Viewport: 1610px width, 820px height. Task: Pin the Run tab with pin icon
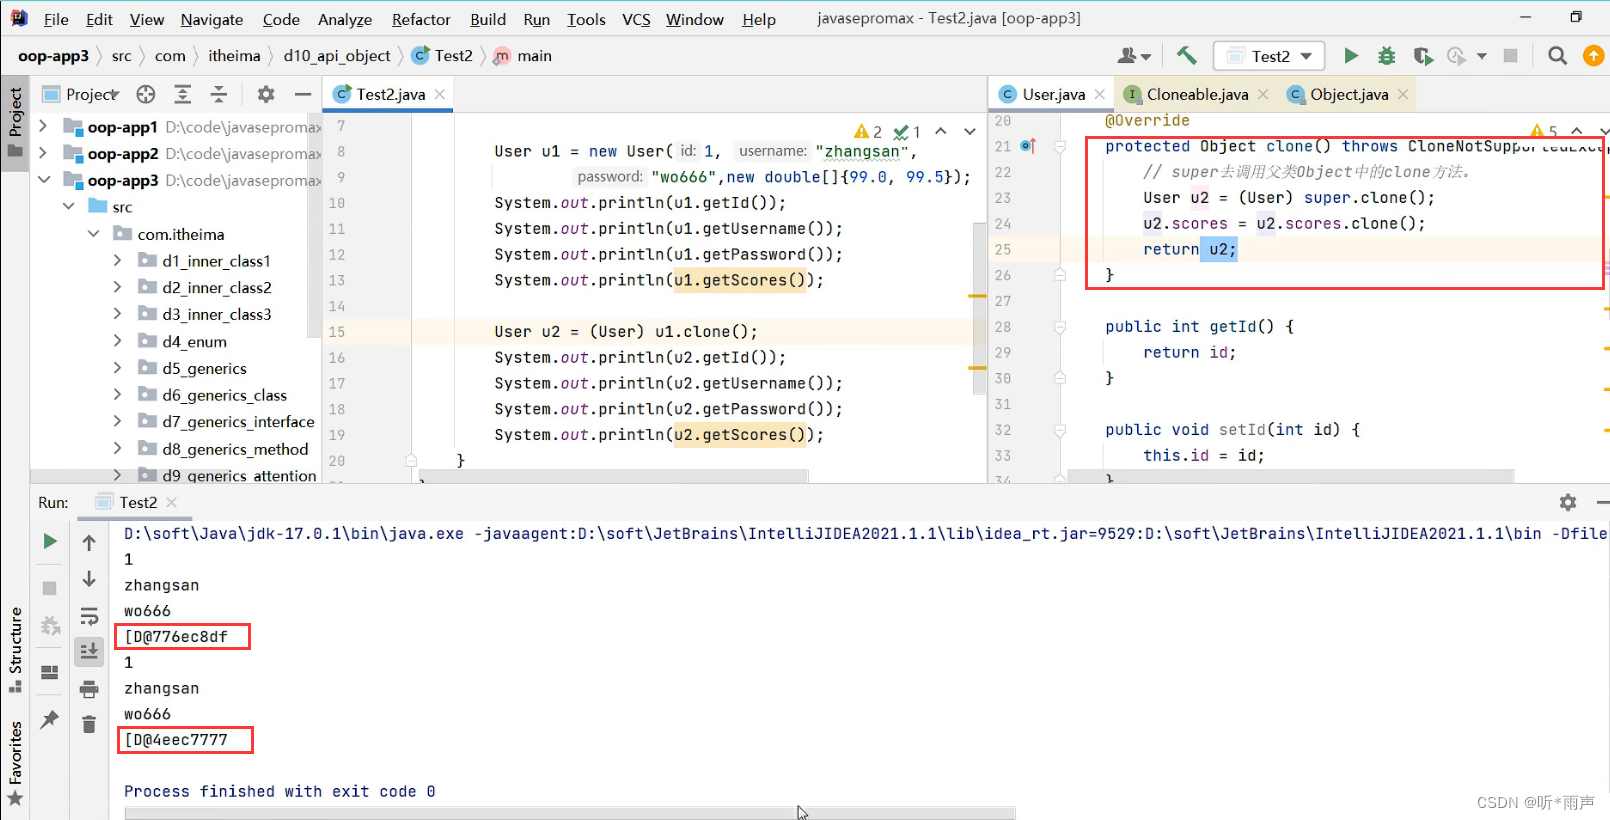[49, 719]
